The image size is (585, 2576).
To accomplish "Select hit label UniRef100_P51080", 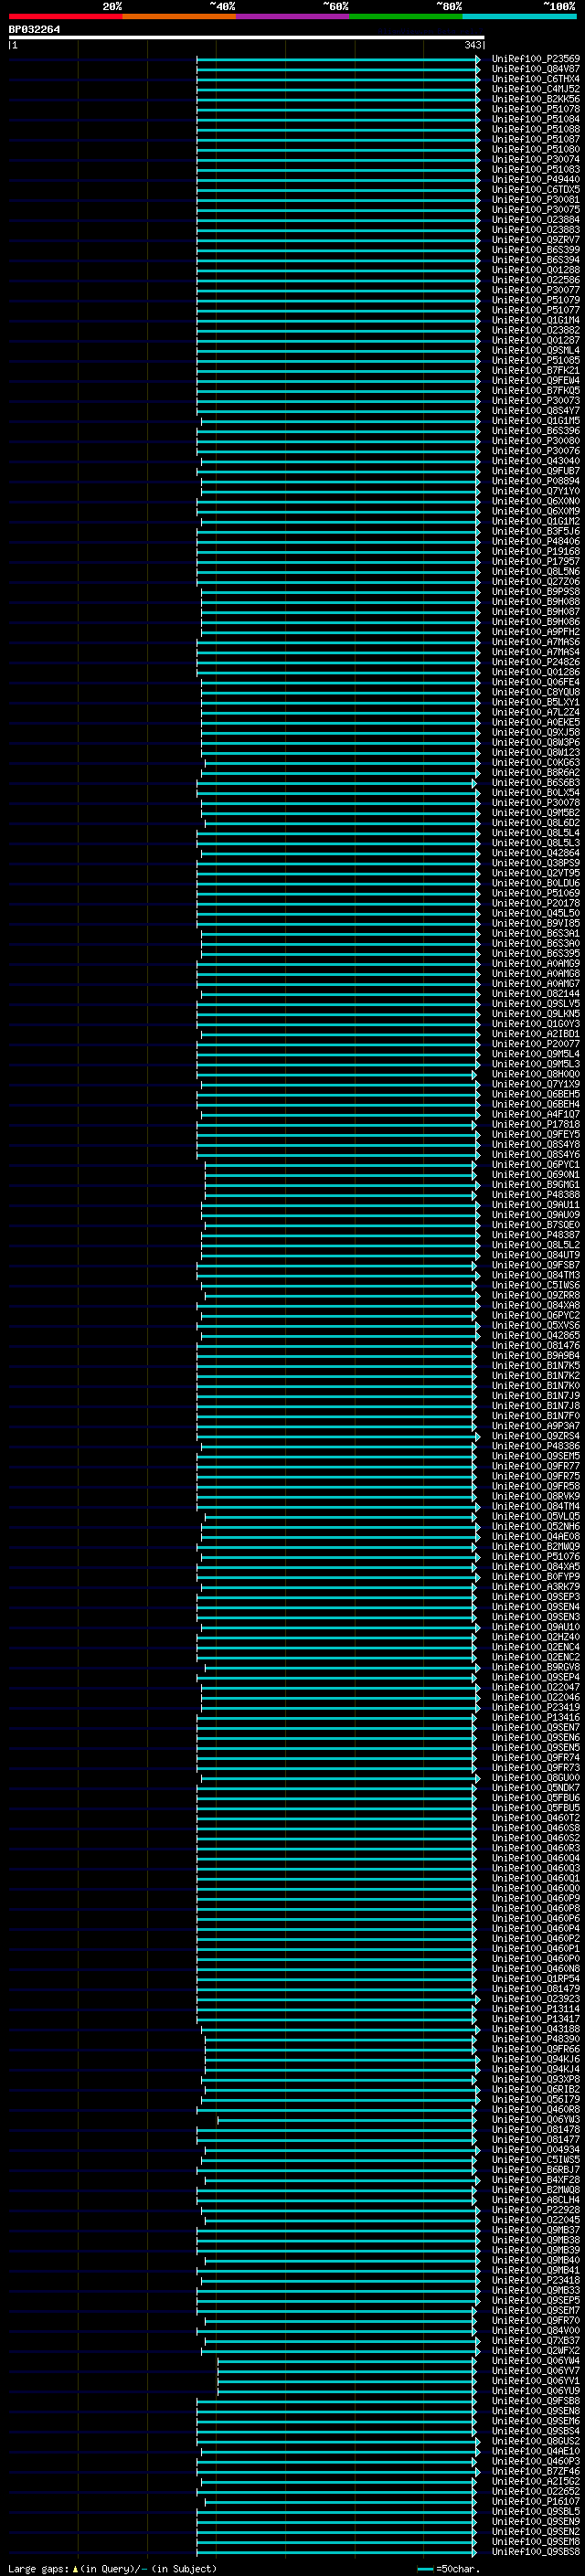I will point(536,149).
